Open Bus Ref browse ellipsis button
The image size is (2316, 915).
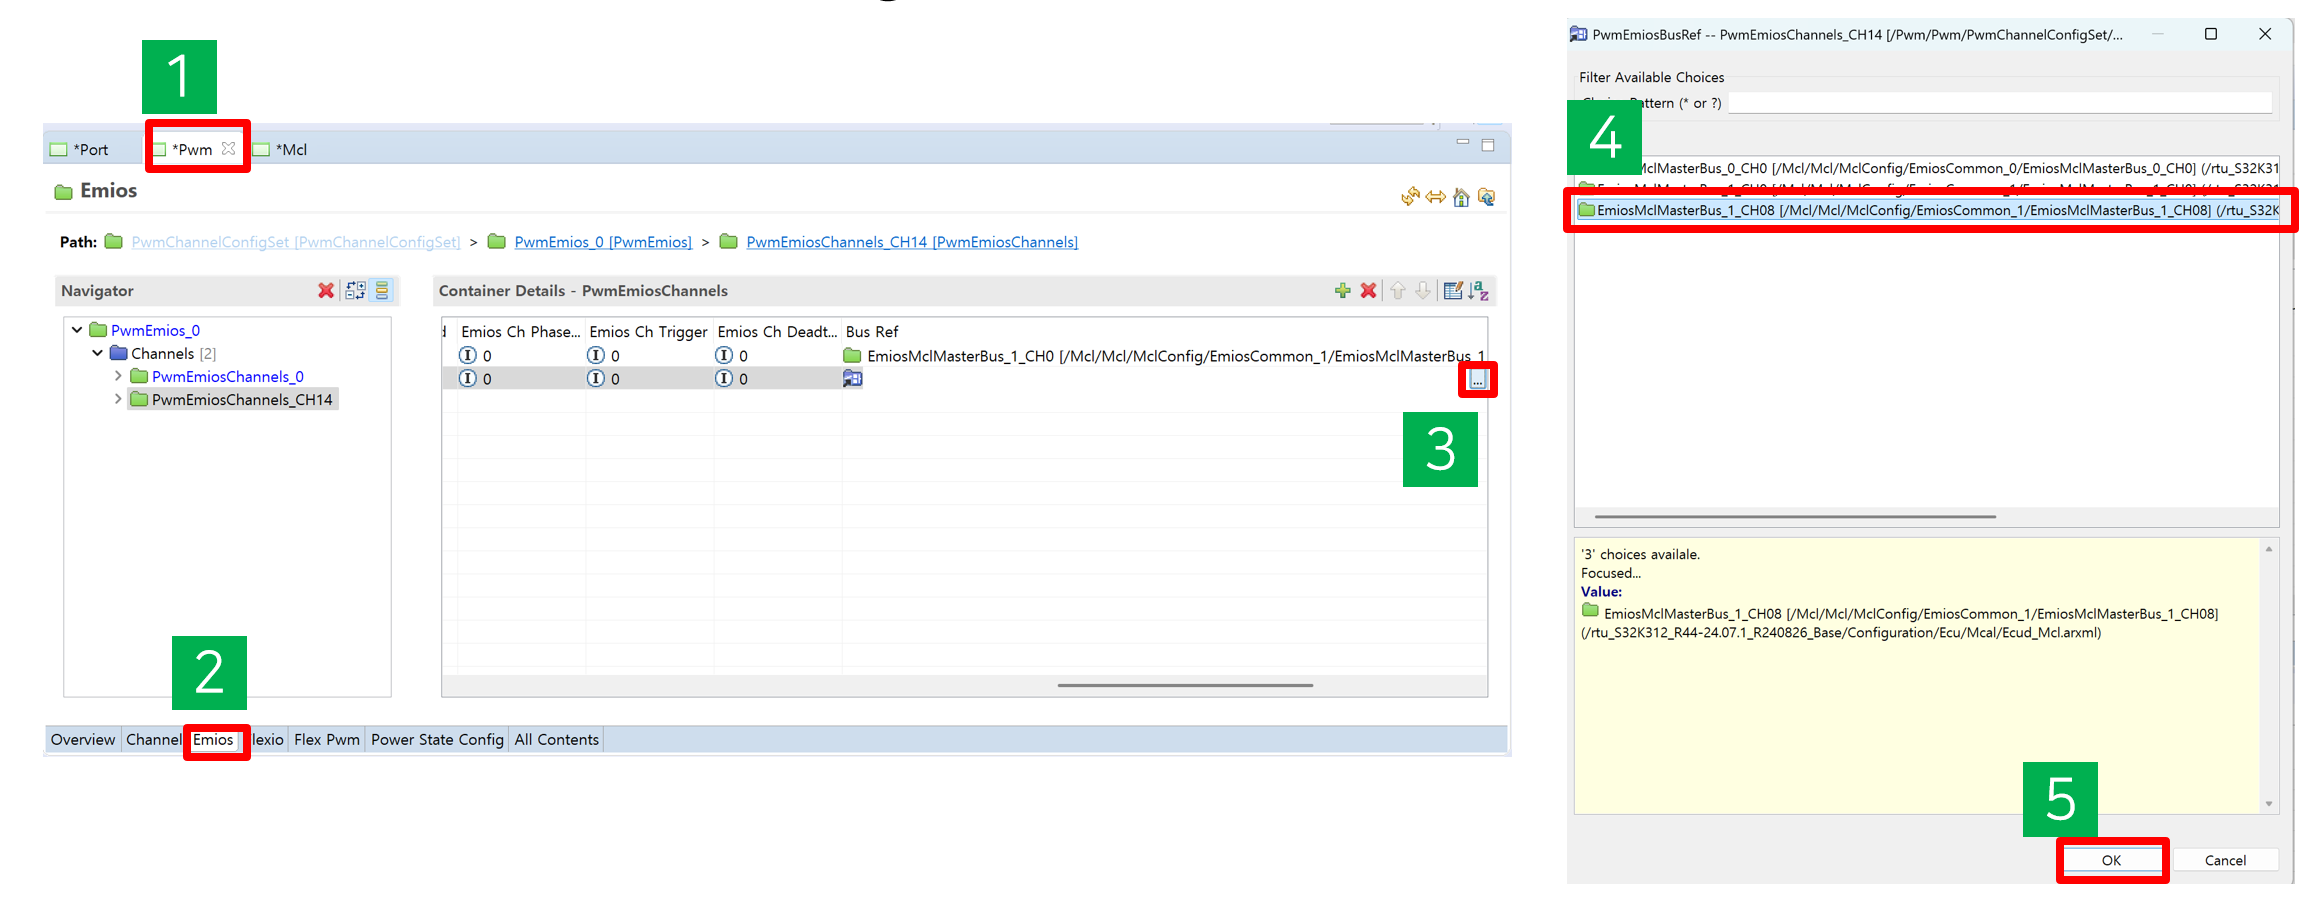(x=1477, y=380)
